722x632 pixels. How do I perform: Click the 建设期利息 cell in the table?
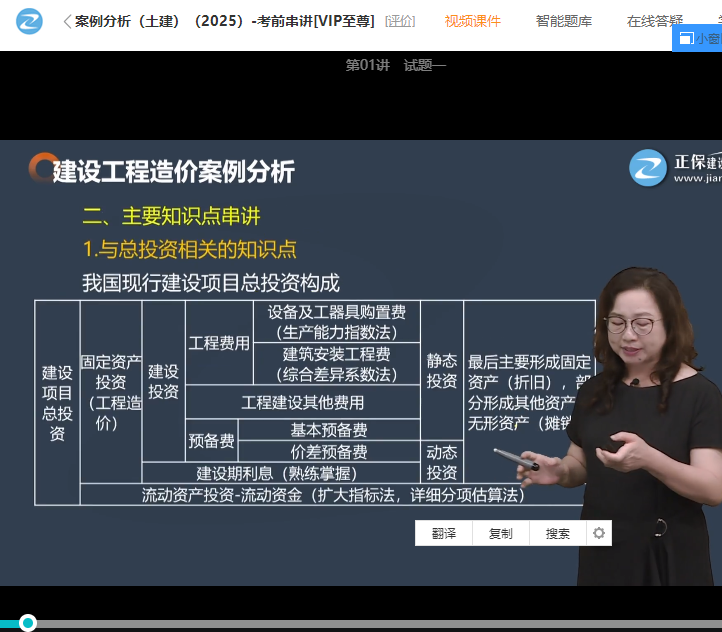[276, 473]
